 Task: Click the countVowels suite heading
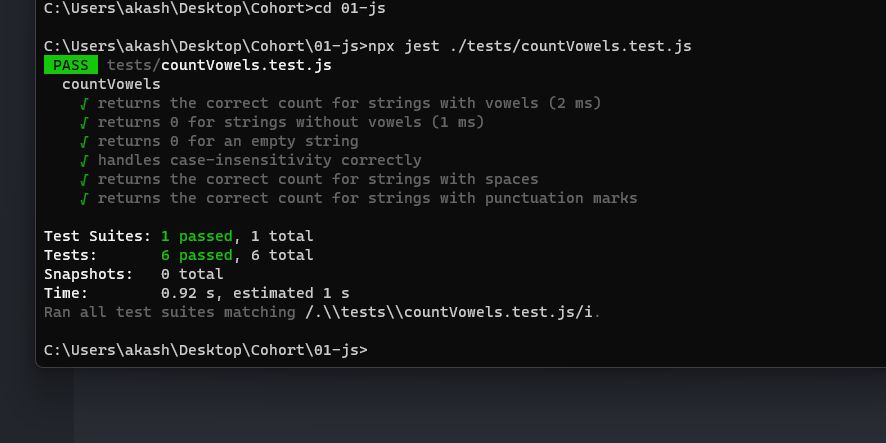111,84
